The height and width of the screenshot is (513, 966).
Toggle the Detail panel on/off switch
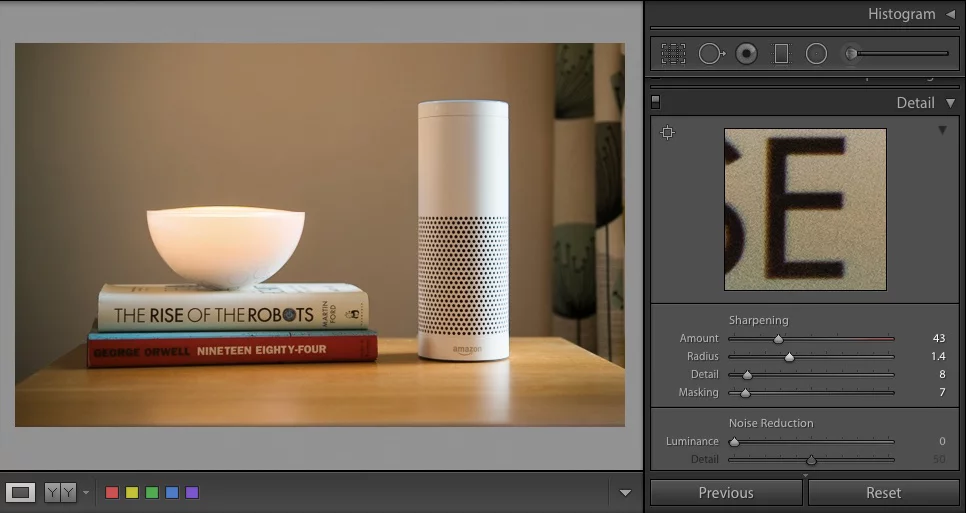coord(656,102)
